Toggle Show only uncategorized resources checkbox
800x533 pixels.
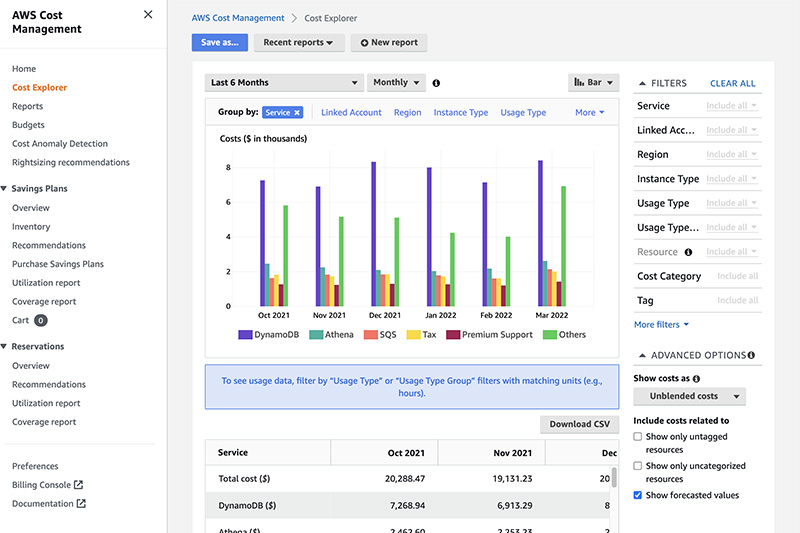(638, 466)
